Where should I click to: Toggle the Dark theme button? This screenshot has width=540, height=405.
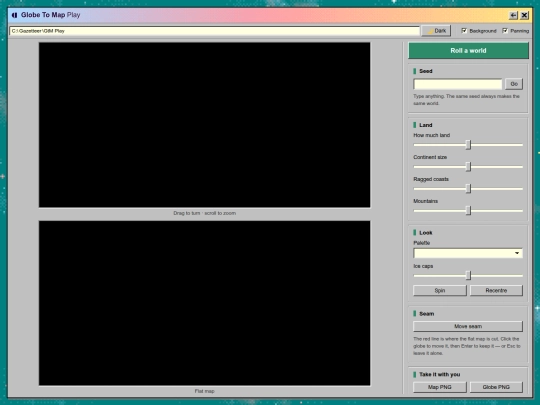[436, 31]
